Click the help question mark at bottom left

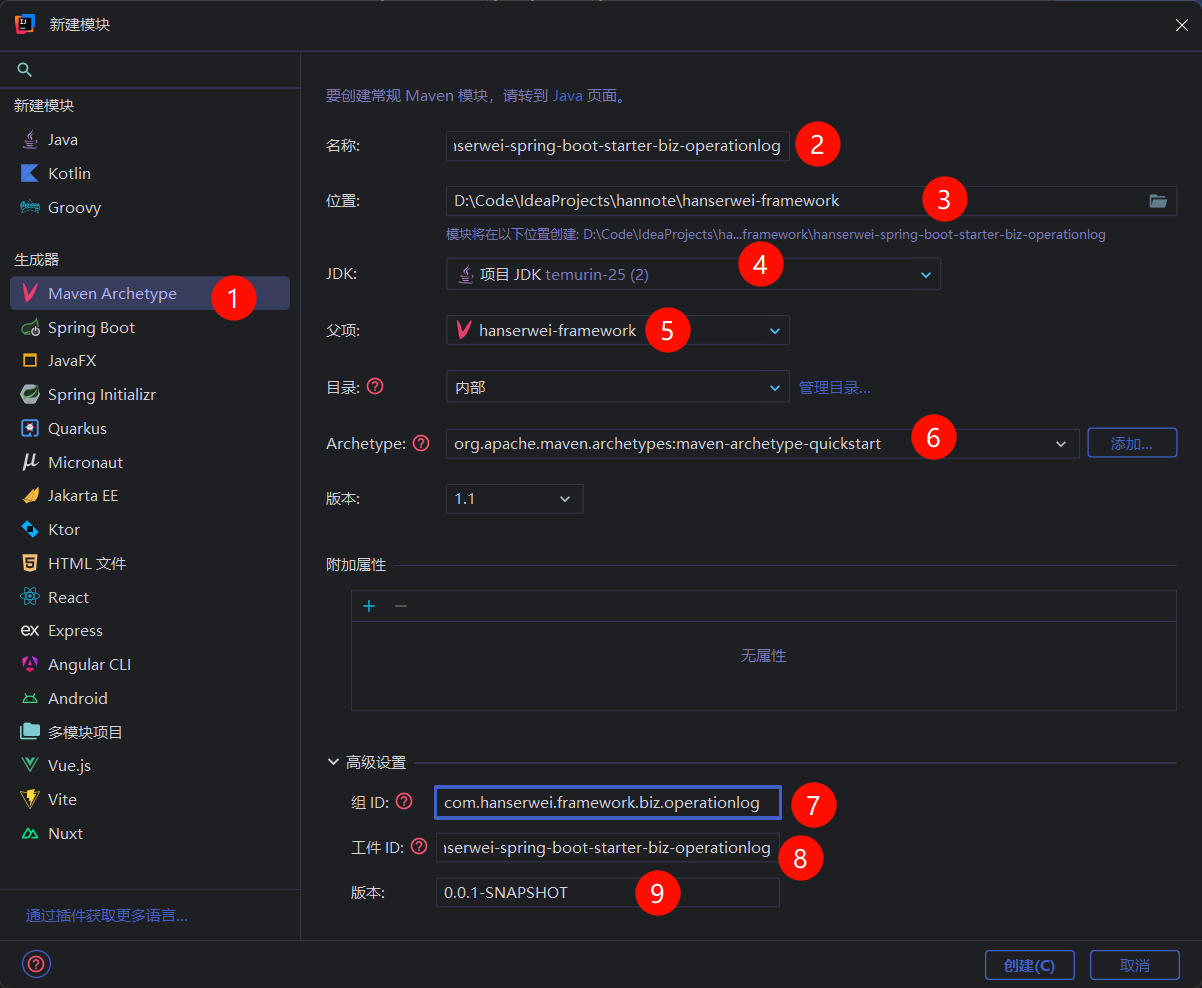[36, 964]
